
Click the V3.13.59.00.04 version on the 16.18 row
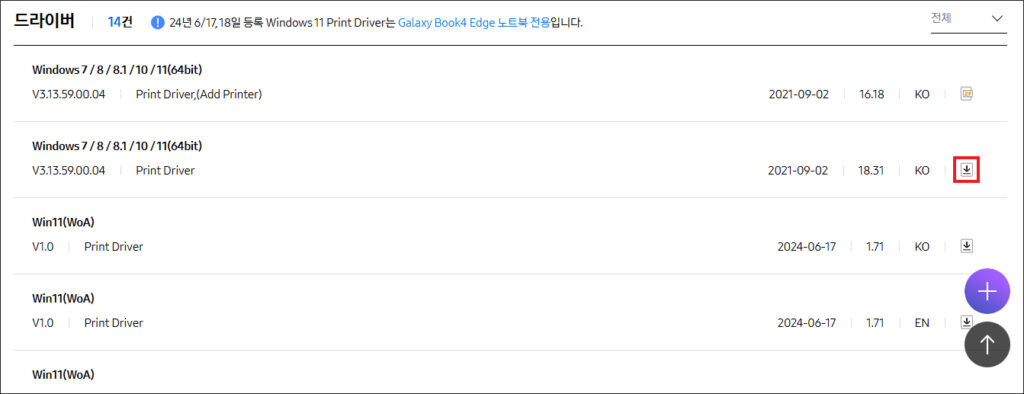click(69, 94)
